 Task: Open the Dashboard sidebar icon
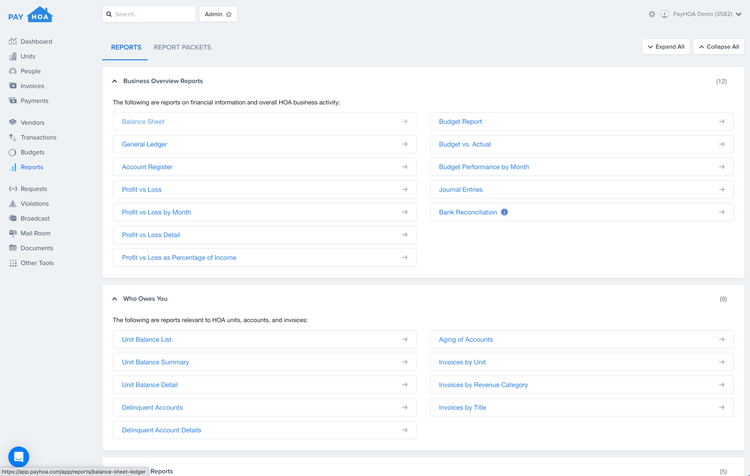pos(13,42)
